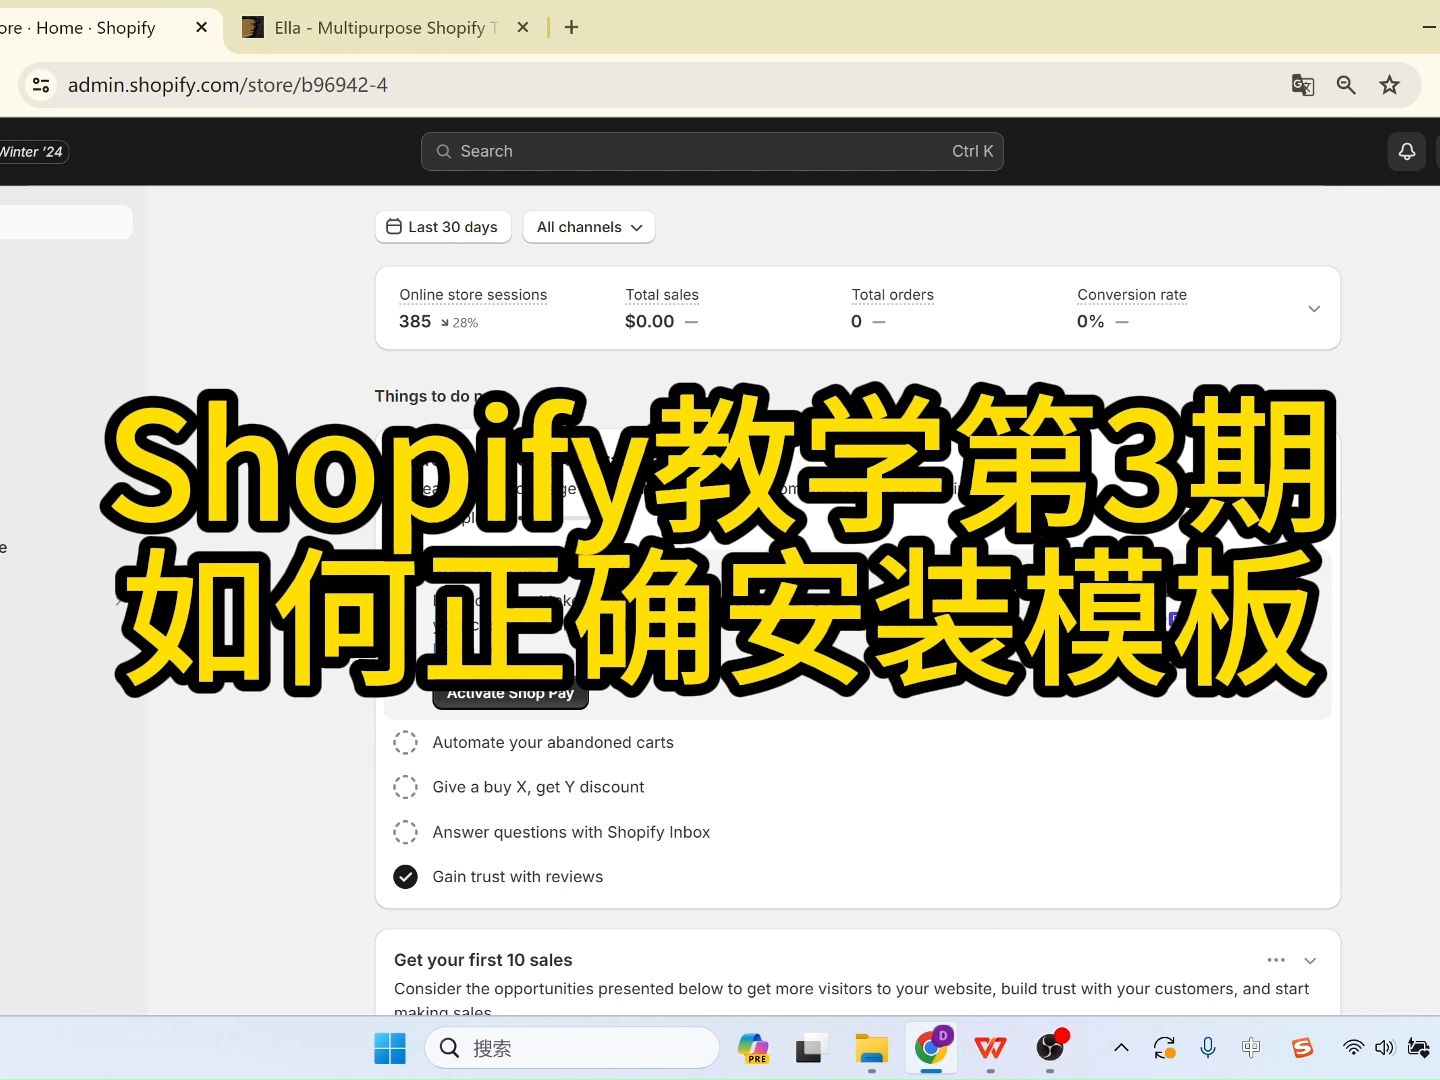Switch to the Chrome taskbar icon
This screenshot has height=1080, width=1440.
[932, 1047]
